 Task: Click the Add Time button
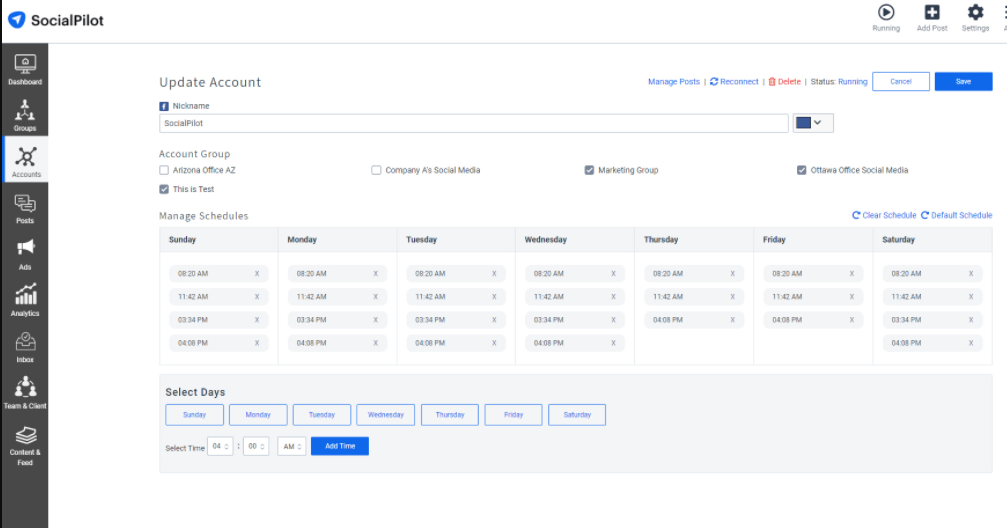coord(340,446)
